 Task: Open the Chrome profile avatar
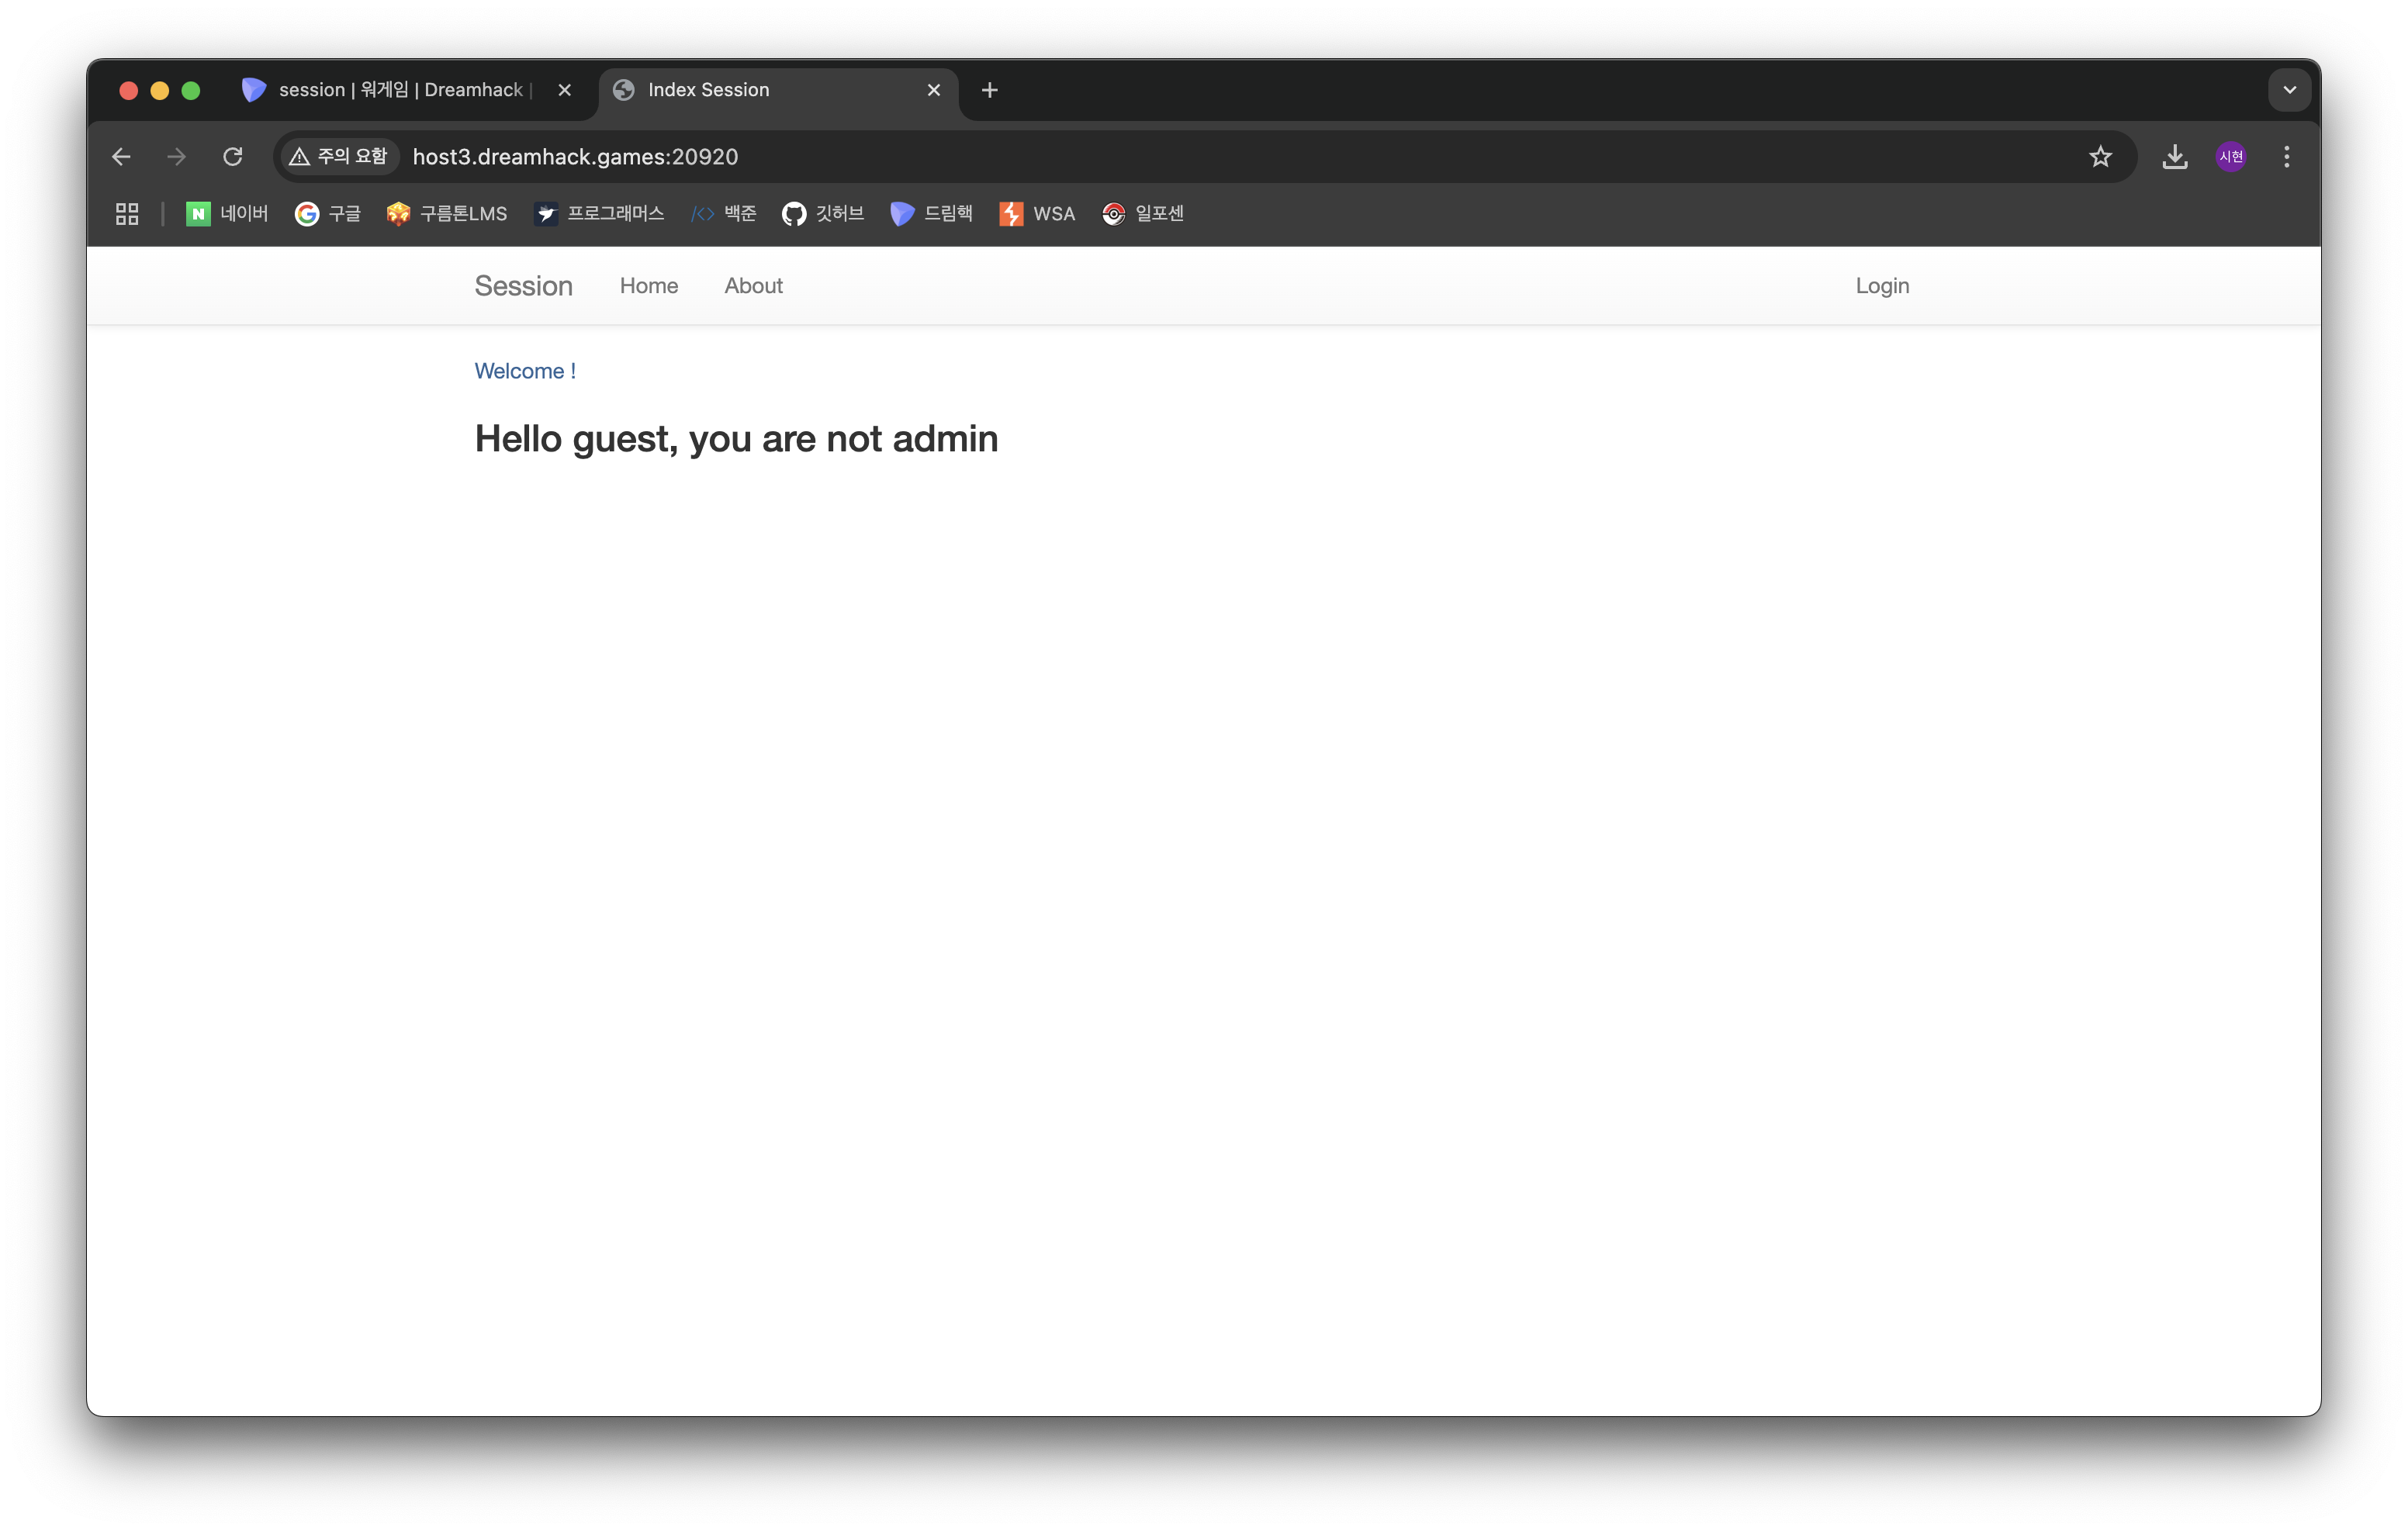point(2231,157)
